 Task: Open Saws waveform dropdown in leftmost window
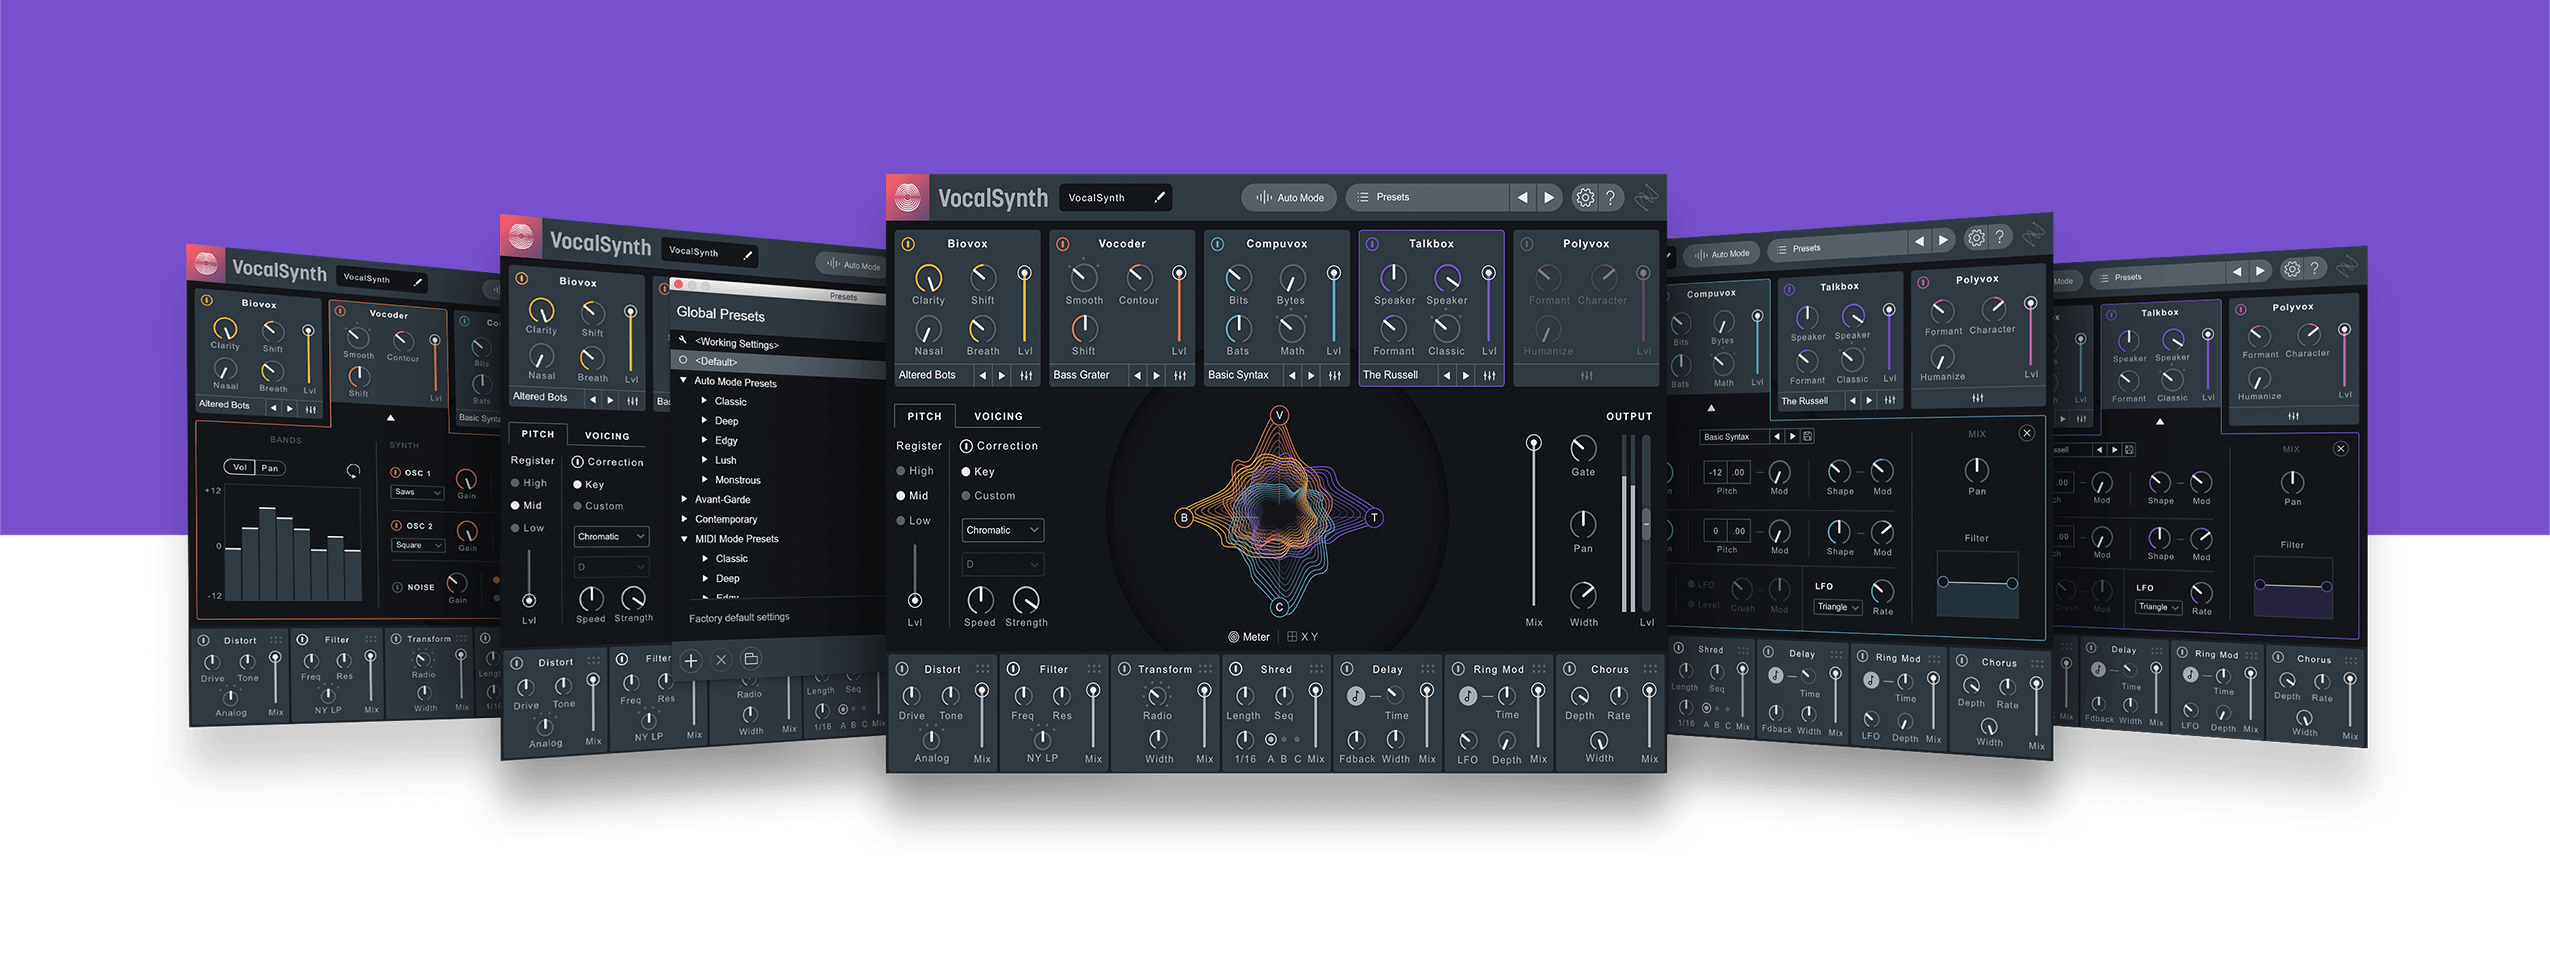pyautogui.click(x=417, y=492)
